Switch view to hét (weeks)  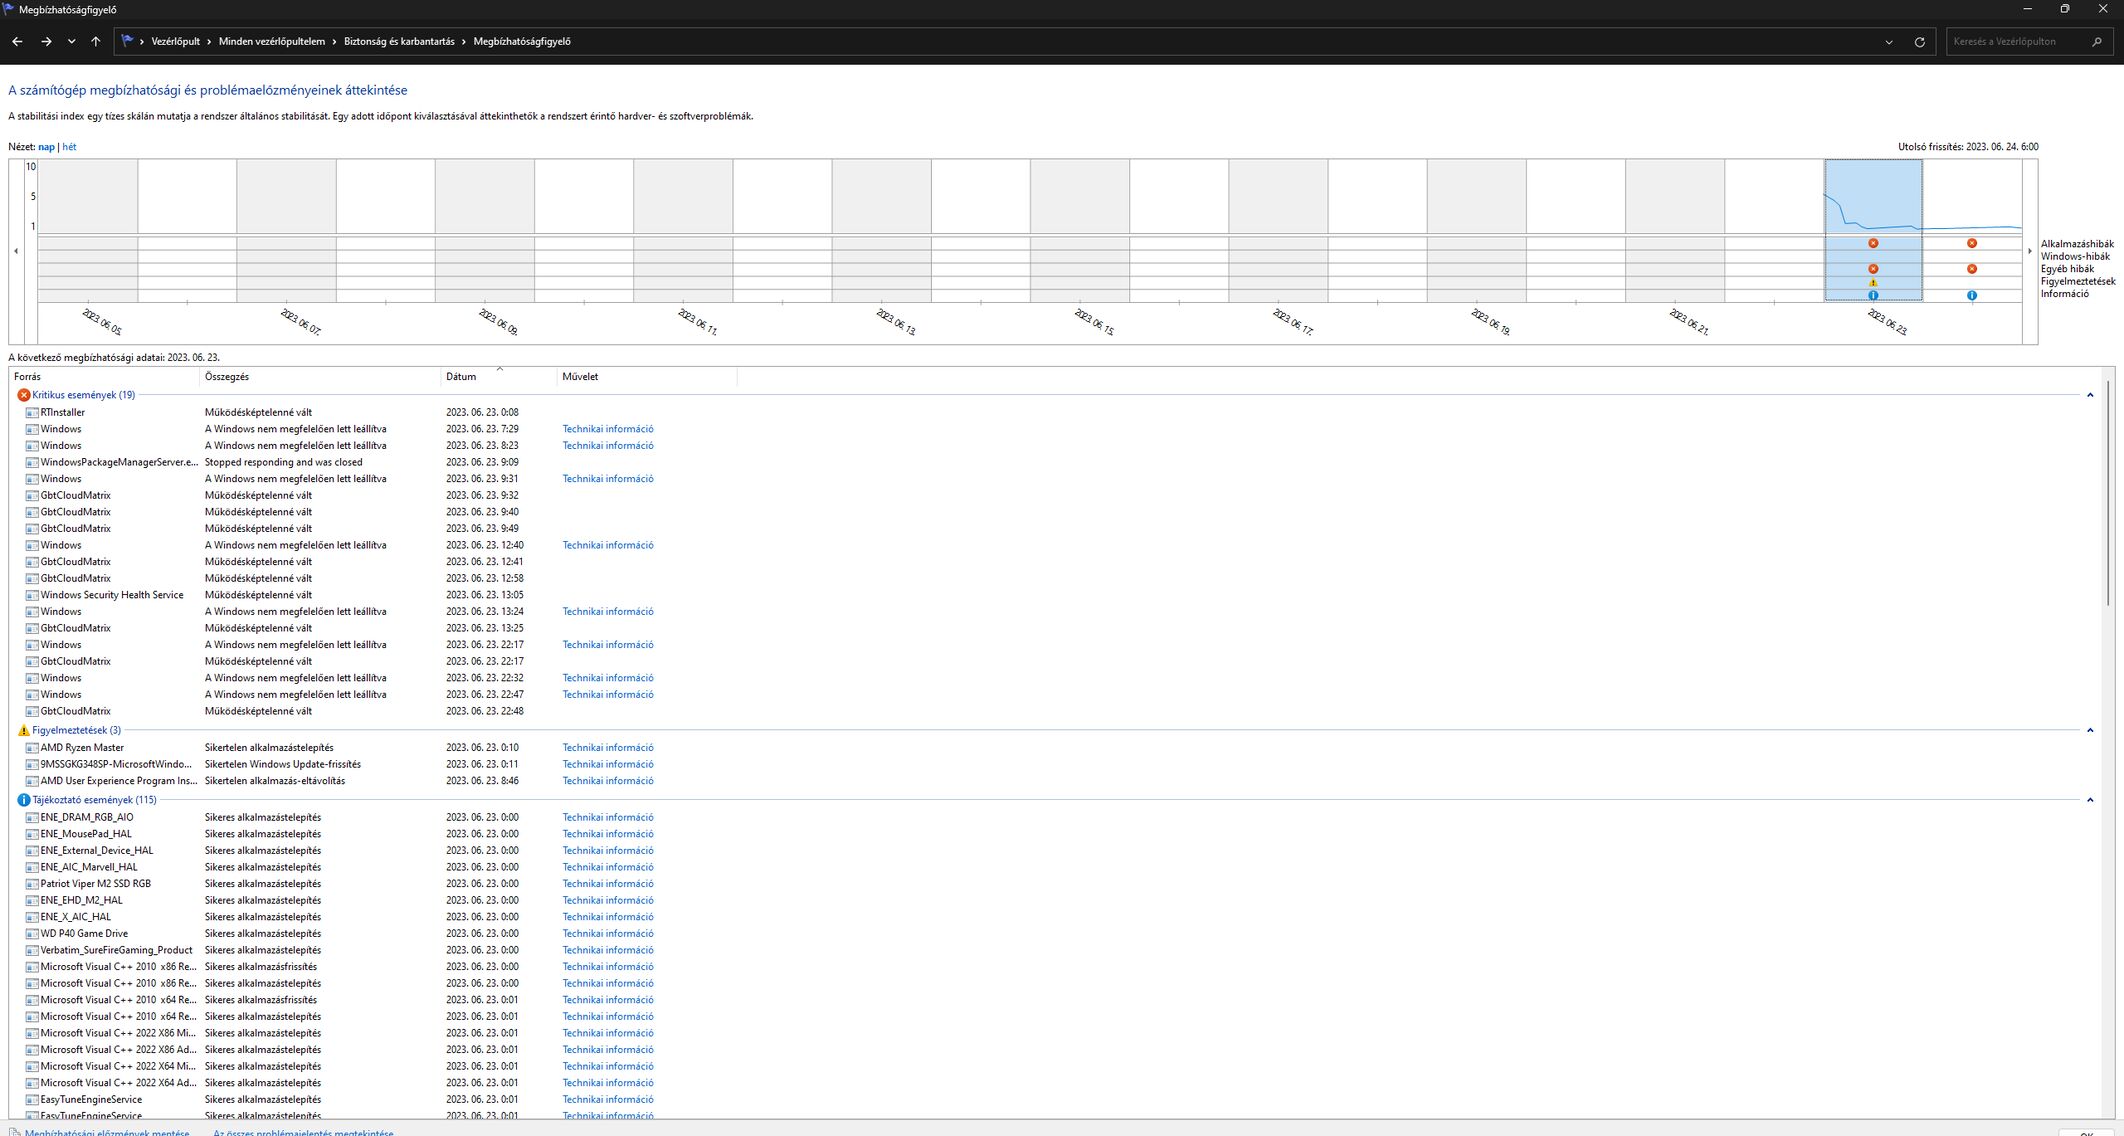tap(69, 147)
